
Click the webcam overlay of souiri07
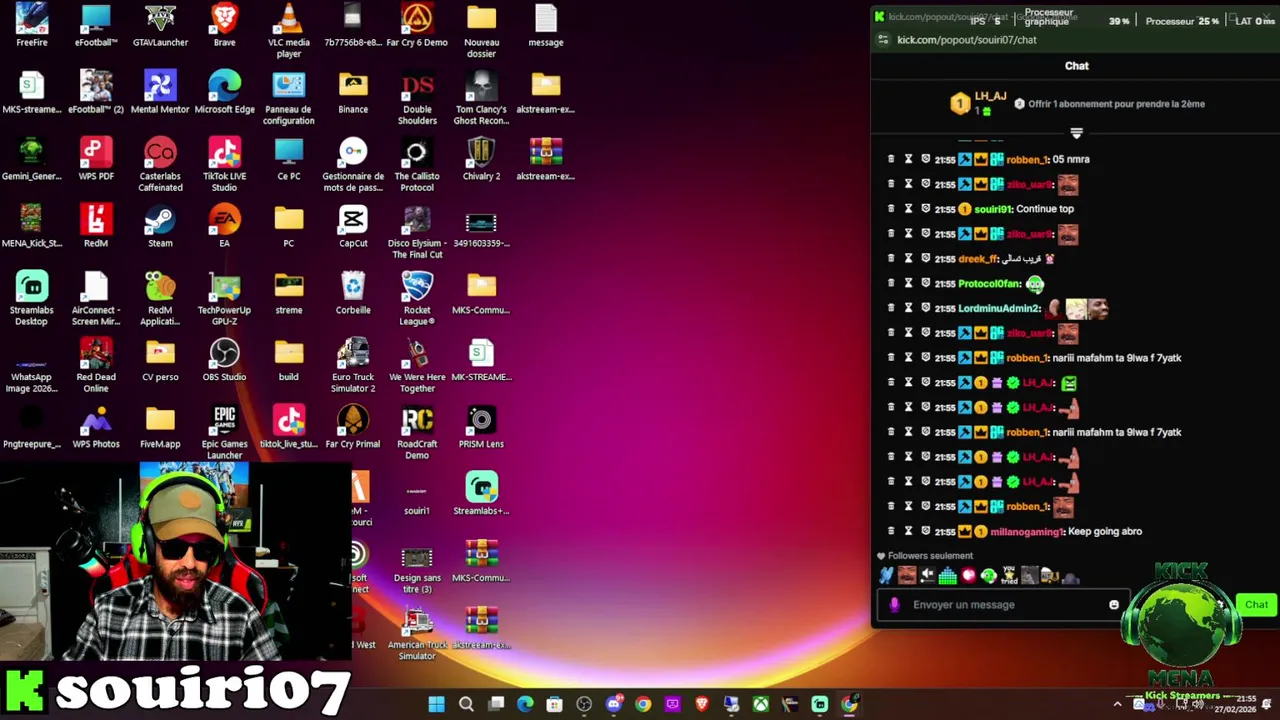[175, 562]
